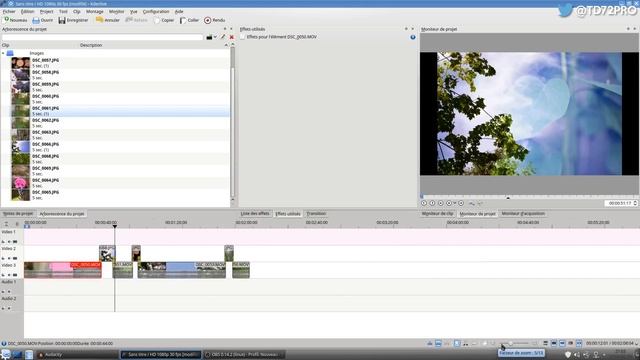Click the Twitter bird logo
The height and width of the screenshot is (360, 640).
[565, 10]
